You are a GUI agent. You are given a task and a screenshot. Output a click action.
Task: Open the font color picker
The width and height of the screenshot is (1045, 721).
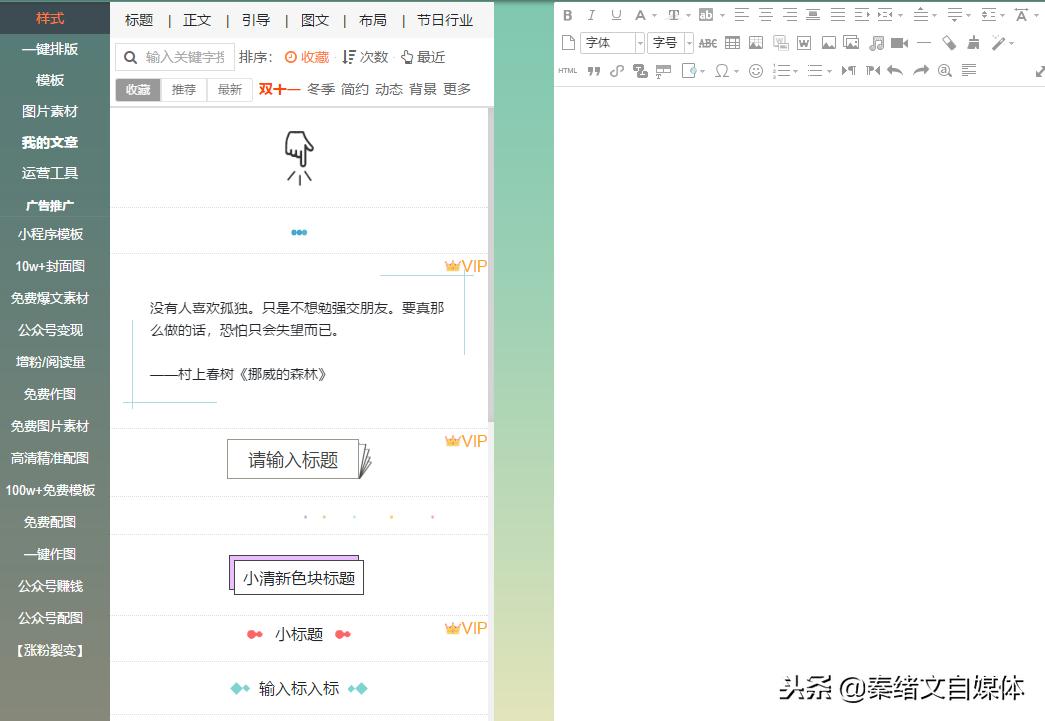coord(639,15)
